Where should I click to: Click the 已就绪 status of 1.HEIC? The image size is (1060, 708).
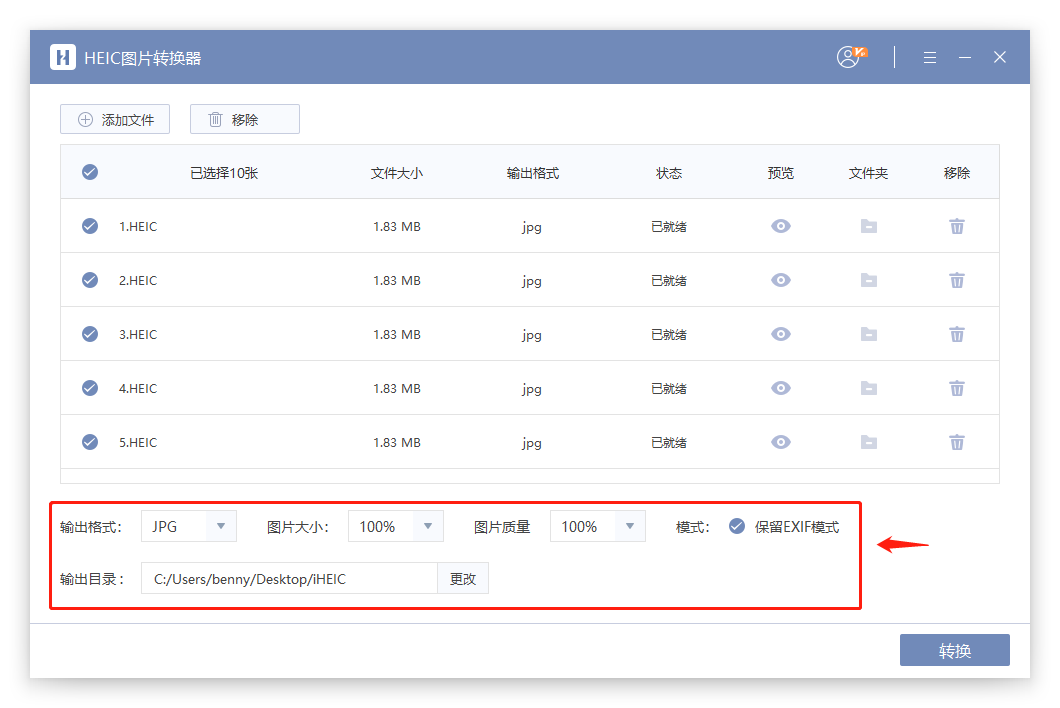(x=669, y=227)
